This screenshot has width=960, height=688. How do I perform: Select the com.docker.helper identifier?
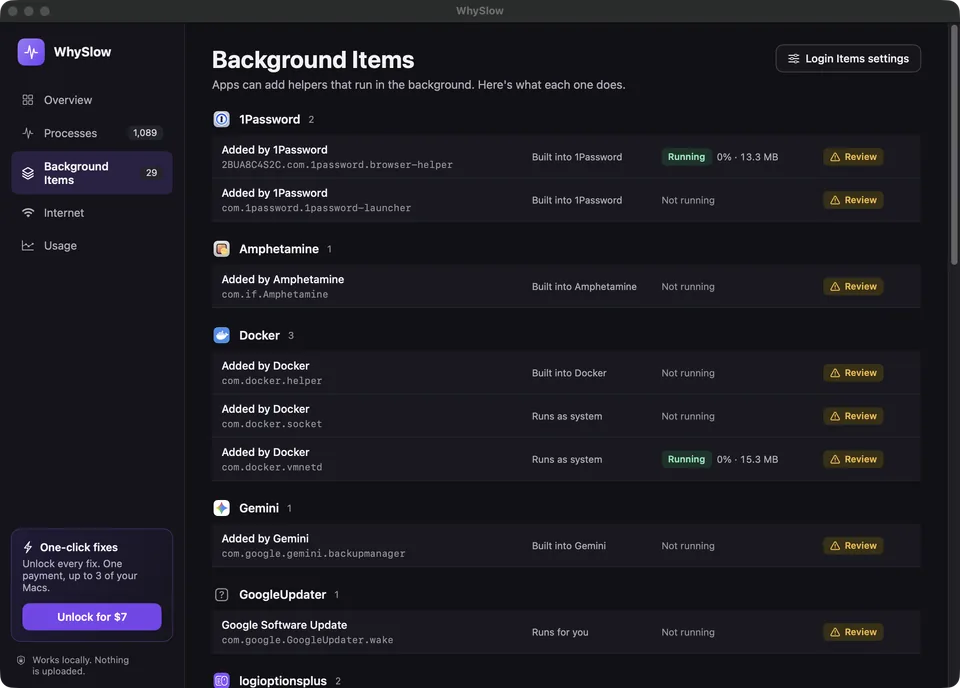(x=272, y=381)
